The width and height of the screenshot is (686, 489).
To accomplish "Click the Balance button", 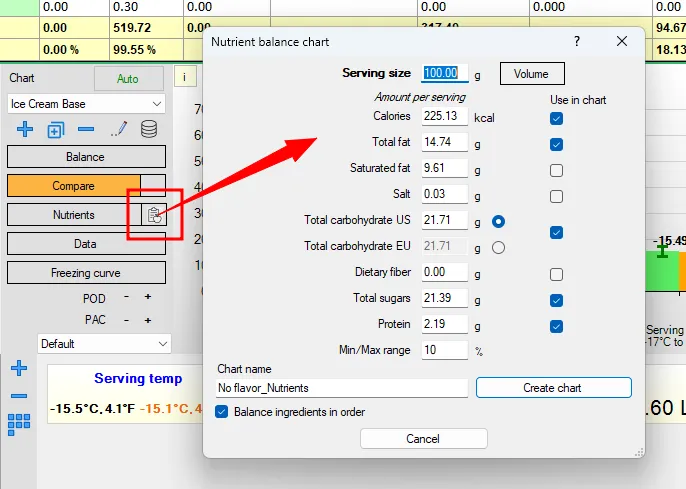I will 86,157.
